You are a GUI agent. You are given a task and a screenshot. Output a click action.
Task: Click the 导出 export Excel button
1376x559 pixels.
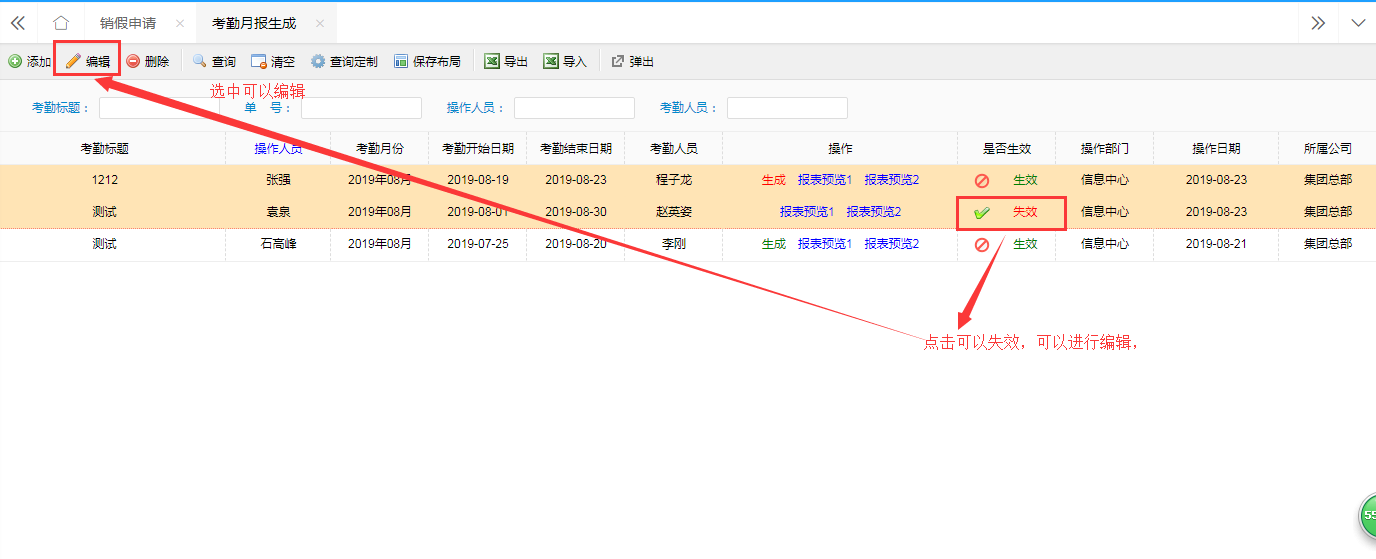pyautogui.click(x=506, y=61)
